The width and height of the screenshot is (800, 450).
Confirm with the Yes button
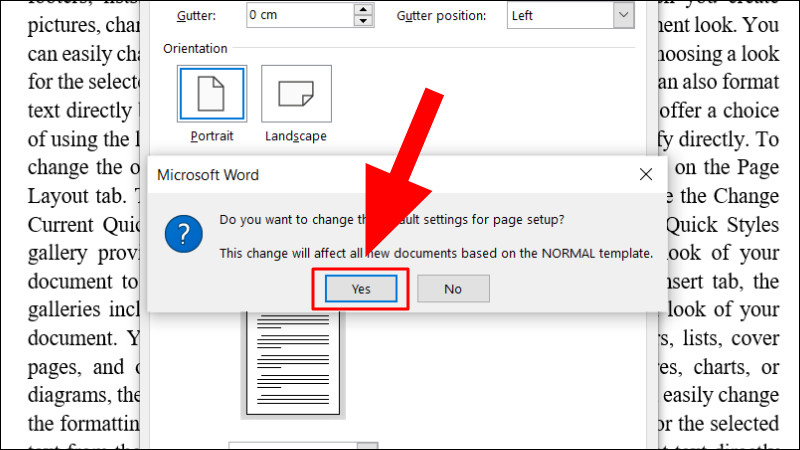[x=361, y=289]
